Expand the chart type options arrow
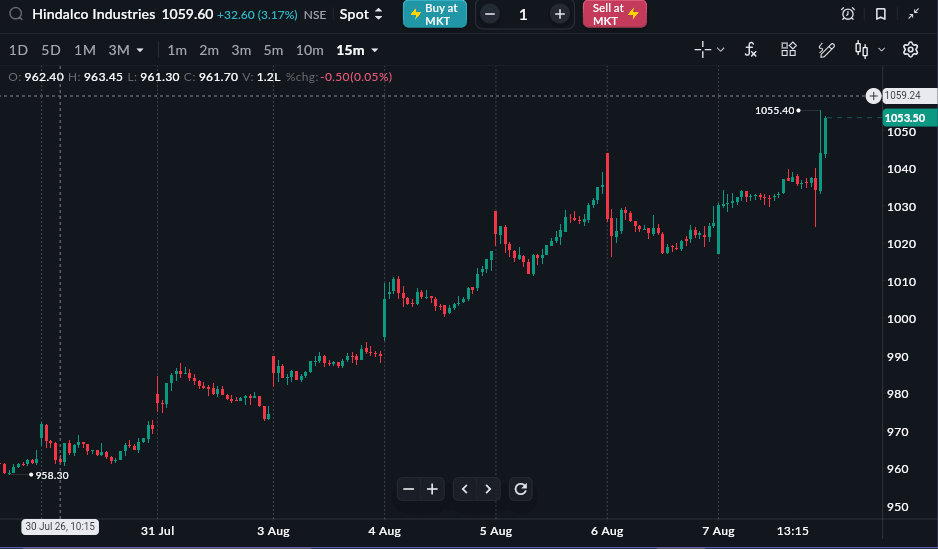Image resolution: width=938 pixels, height=549 pixels. 881,50
